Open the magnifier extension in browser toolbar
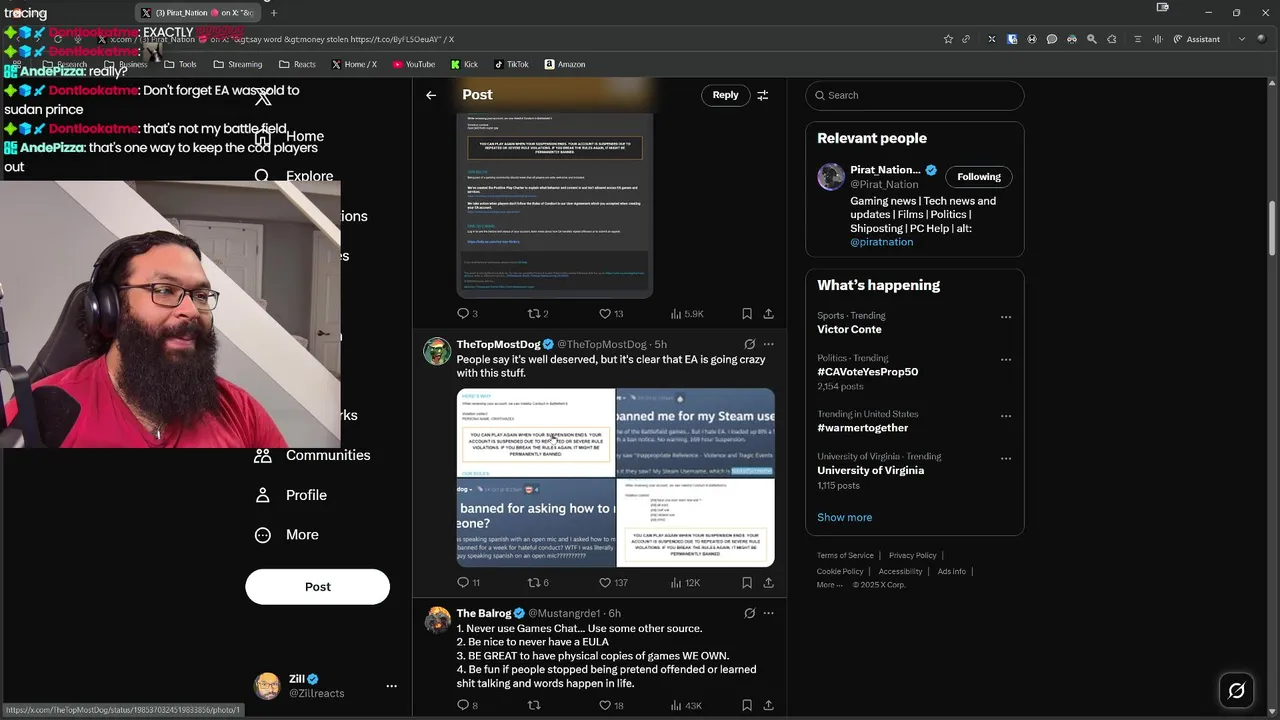The image size is (1280, 720). (1092, 39)
